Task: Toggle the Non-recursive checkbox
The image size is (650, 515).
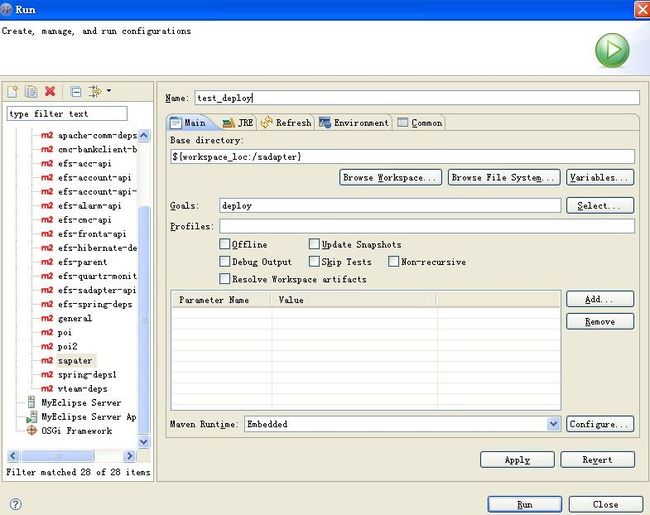Action: coord(393,261)
